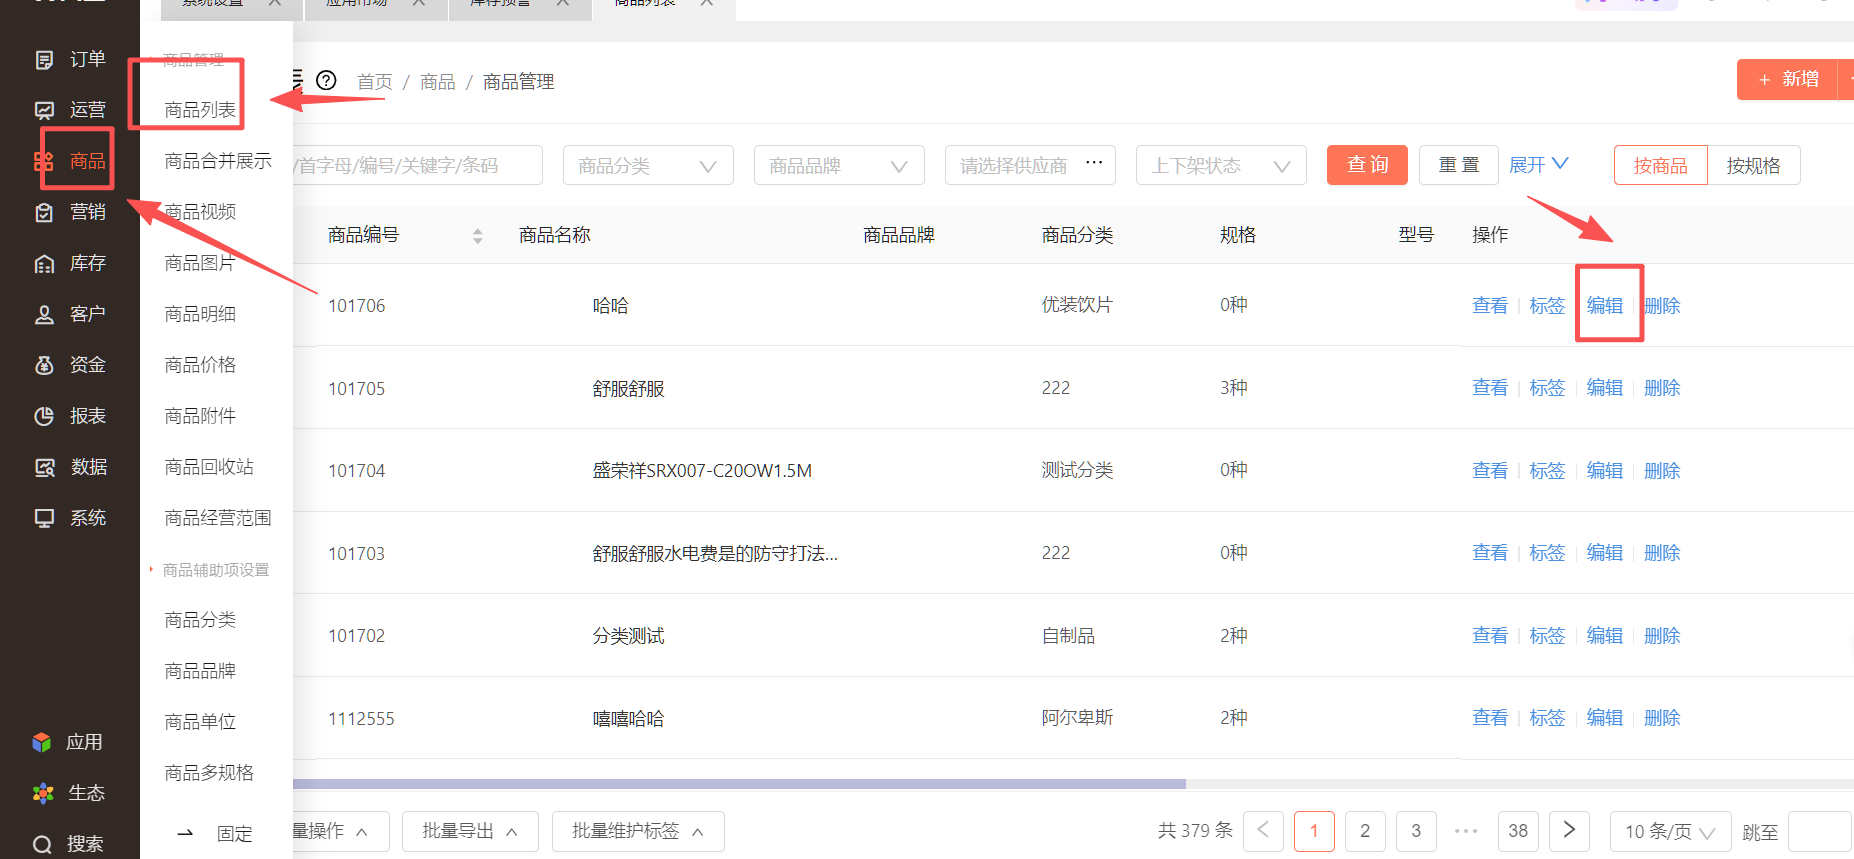Open 商品多规格 submenu item
The height and width of the screenshot is (859, 1854).
(x=209, y=773)
